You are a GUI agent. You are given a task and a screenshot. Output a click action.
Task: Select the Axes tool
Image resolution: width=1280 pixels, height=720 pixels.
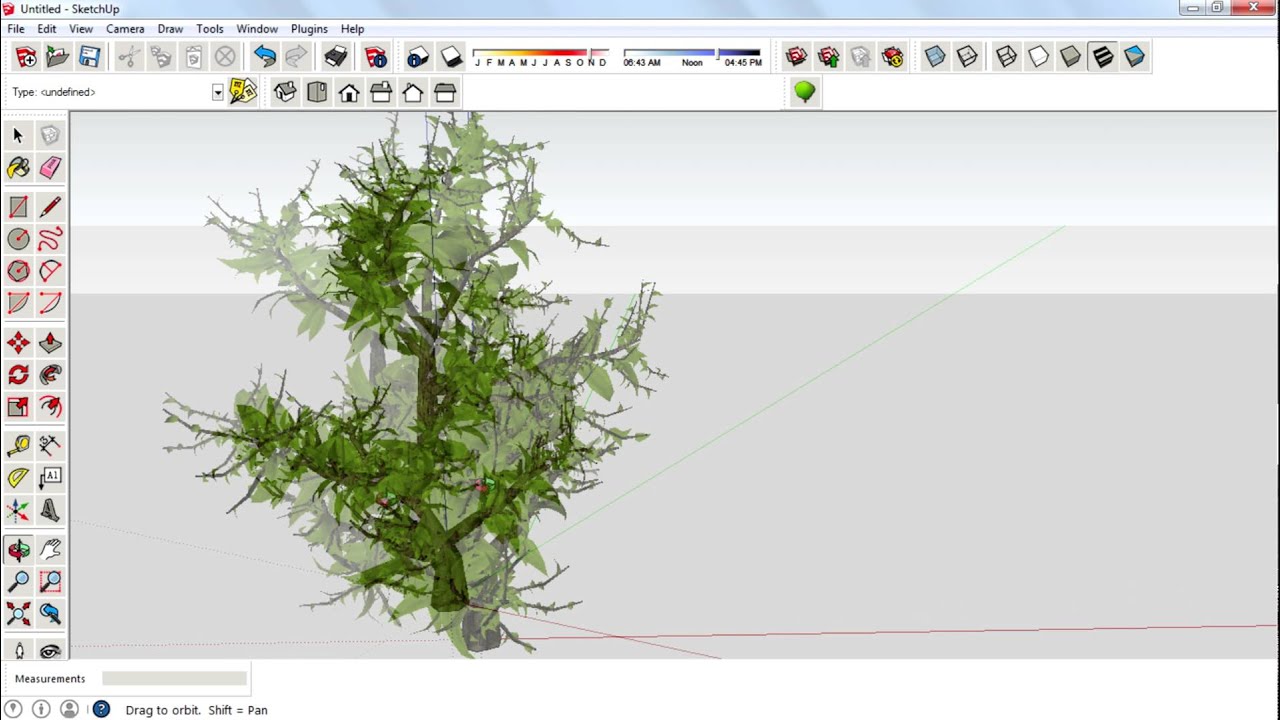(18, 511)
